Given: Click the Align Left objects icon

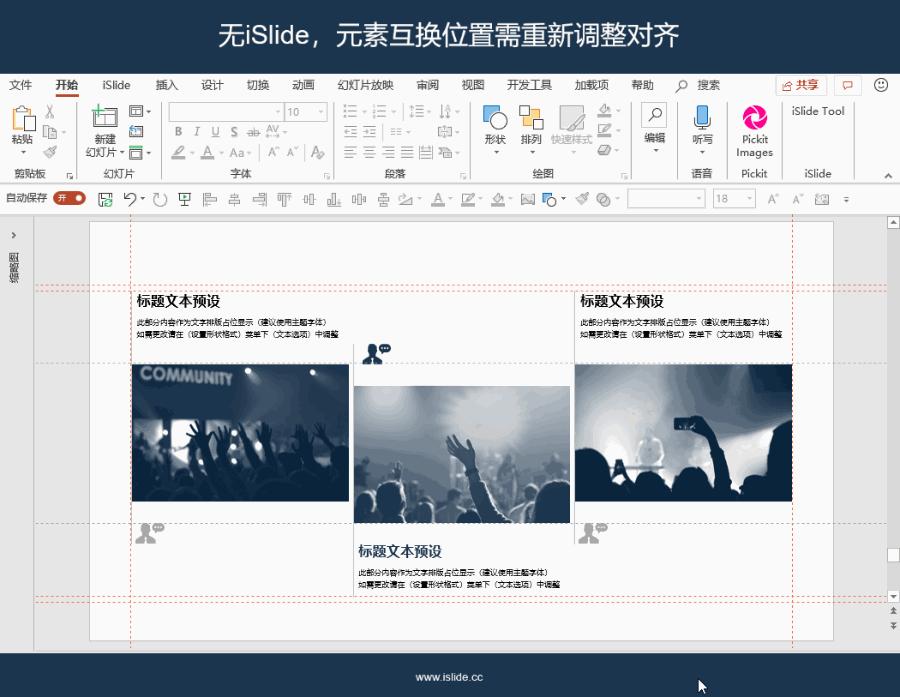Looking at the screenshot, I should (210, 199).
